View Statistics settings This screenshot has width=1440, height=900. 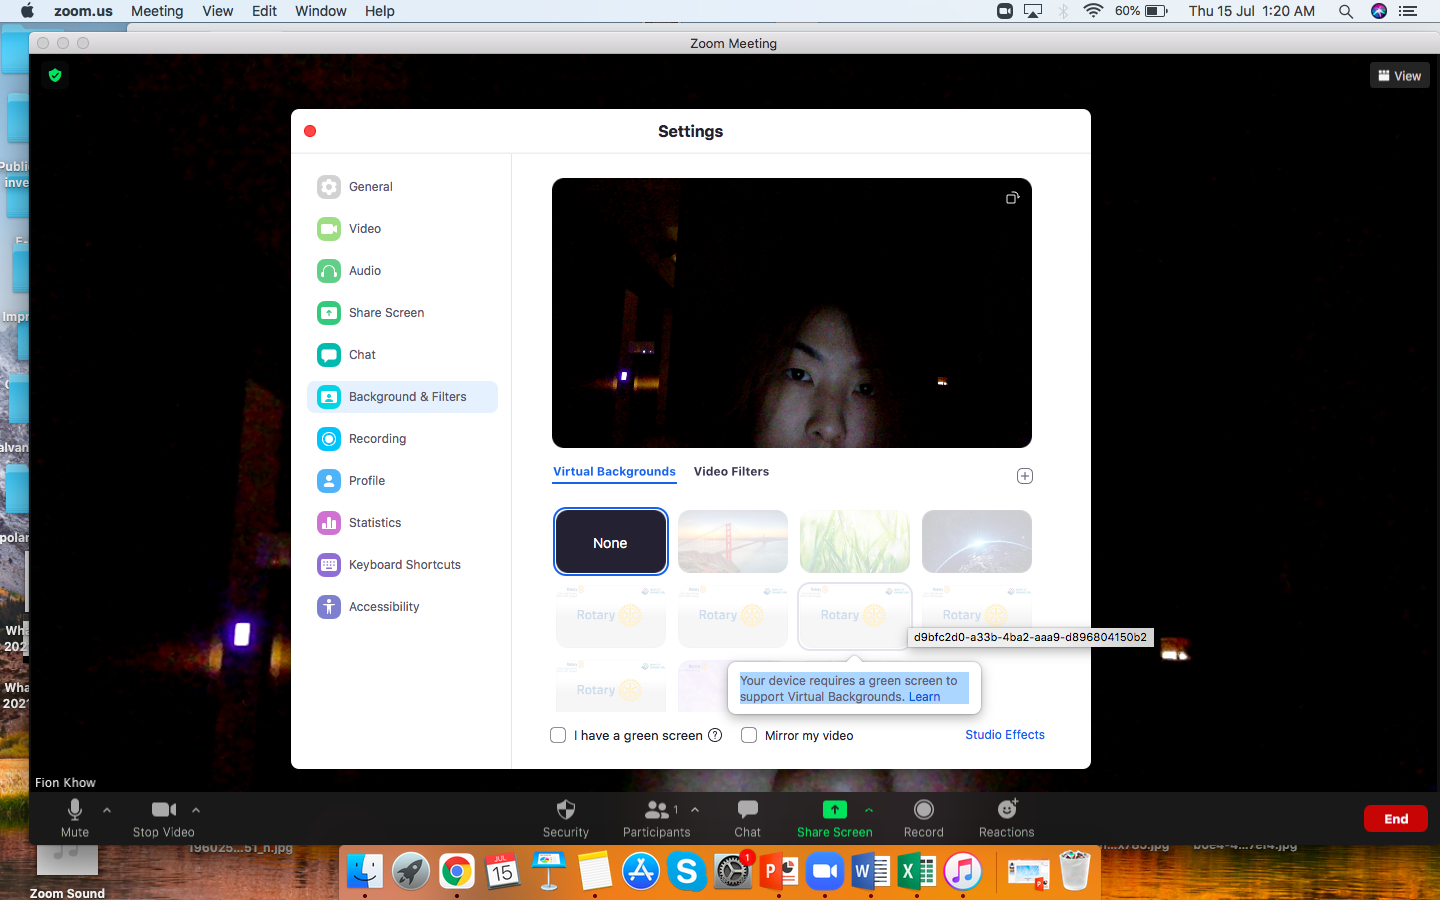(402, 523)
